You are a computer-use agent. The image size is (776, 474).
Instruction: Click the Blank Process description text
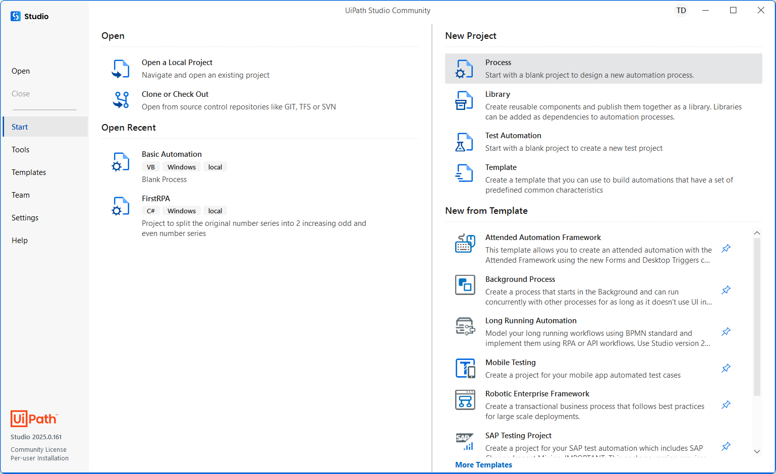tap(164, 180)
